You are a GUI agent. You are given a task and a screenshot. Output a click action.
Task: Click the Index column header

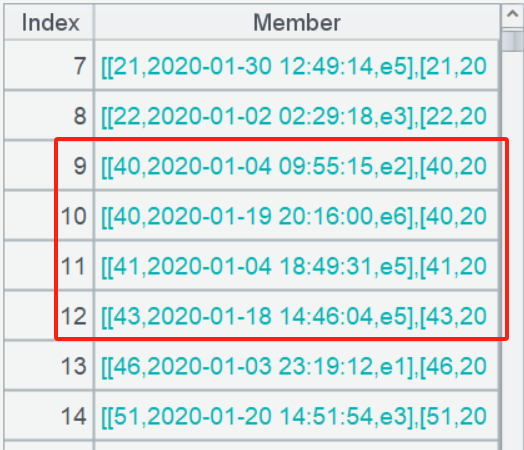click(49, 22)
